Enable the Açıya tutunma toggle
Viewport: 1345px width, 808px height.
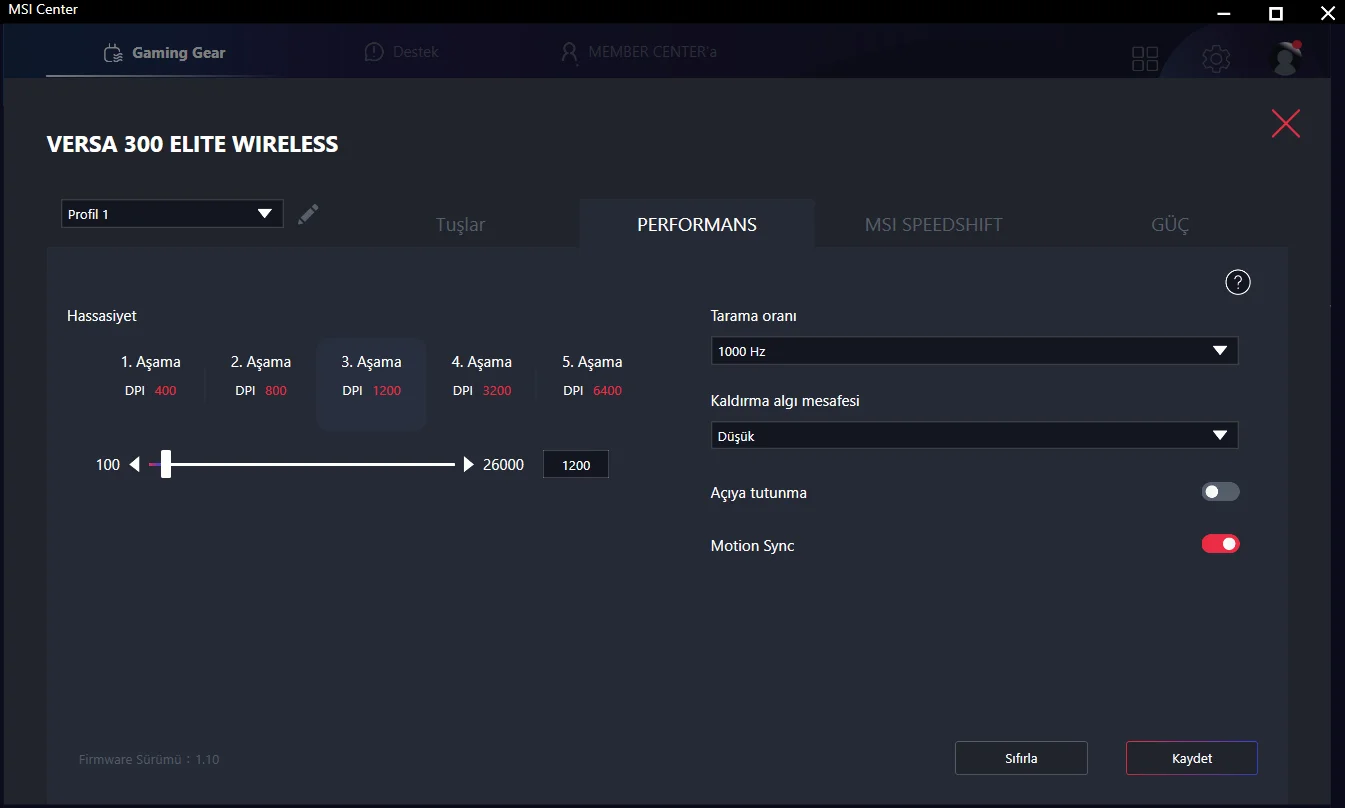(x=1220, y=492)
